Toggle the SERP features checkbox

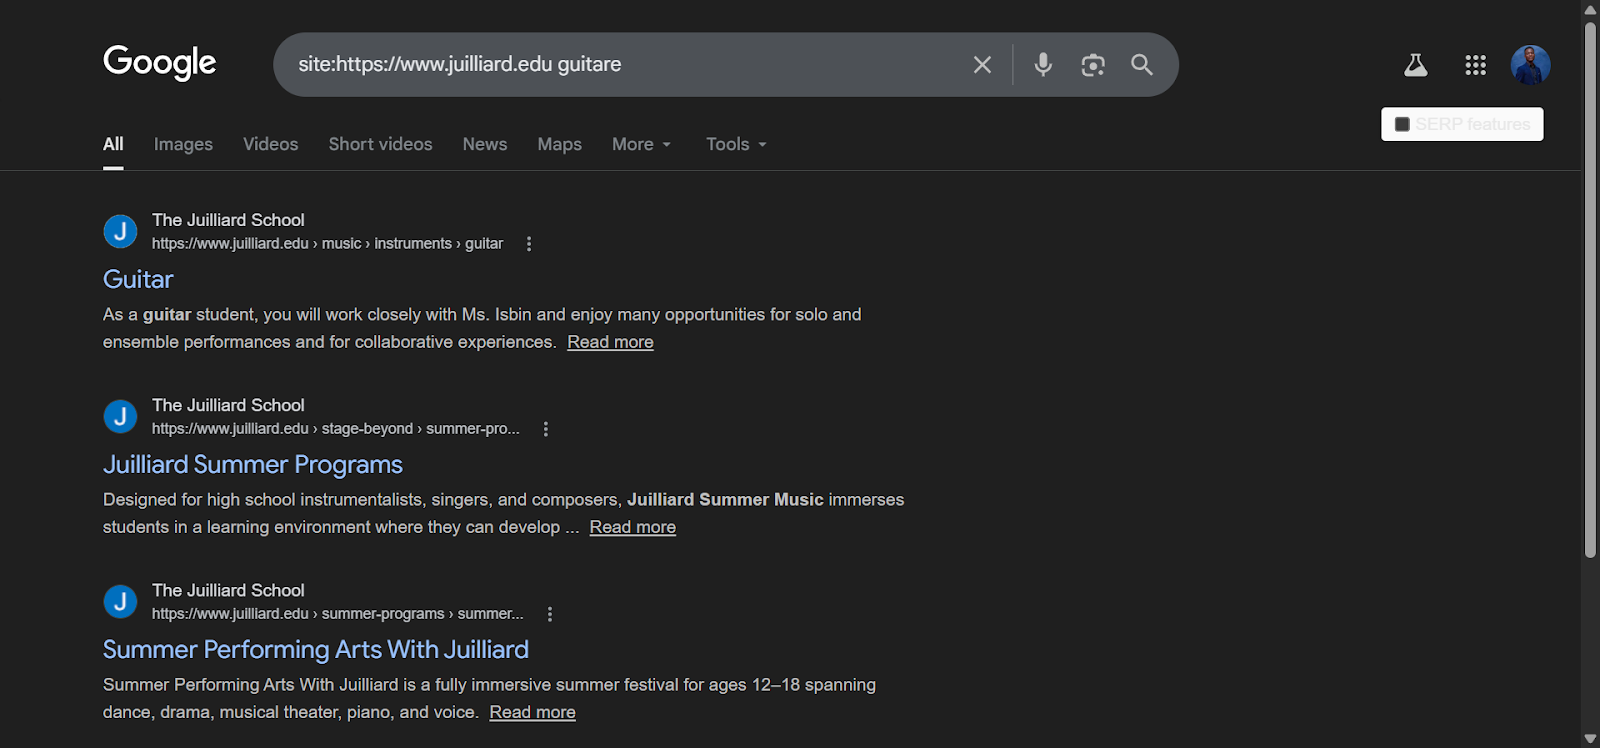[x=1402, y=124]
